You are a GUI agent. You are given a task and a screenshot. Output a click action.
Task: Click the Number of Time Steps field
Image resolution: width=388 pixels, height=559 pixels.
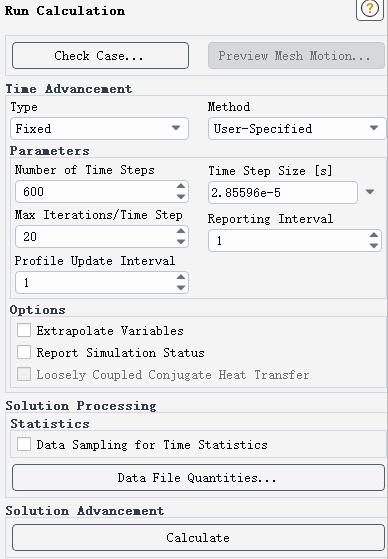pos(102,191)
